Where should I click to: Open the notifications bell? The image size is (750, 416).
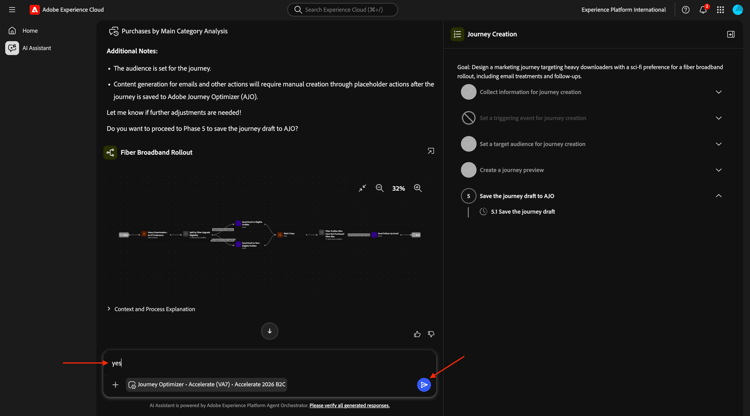(703, 10)
